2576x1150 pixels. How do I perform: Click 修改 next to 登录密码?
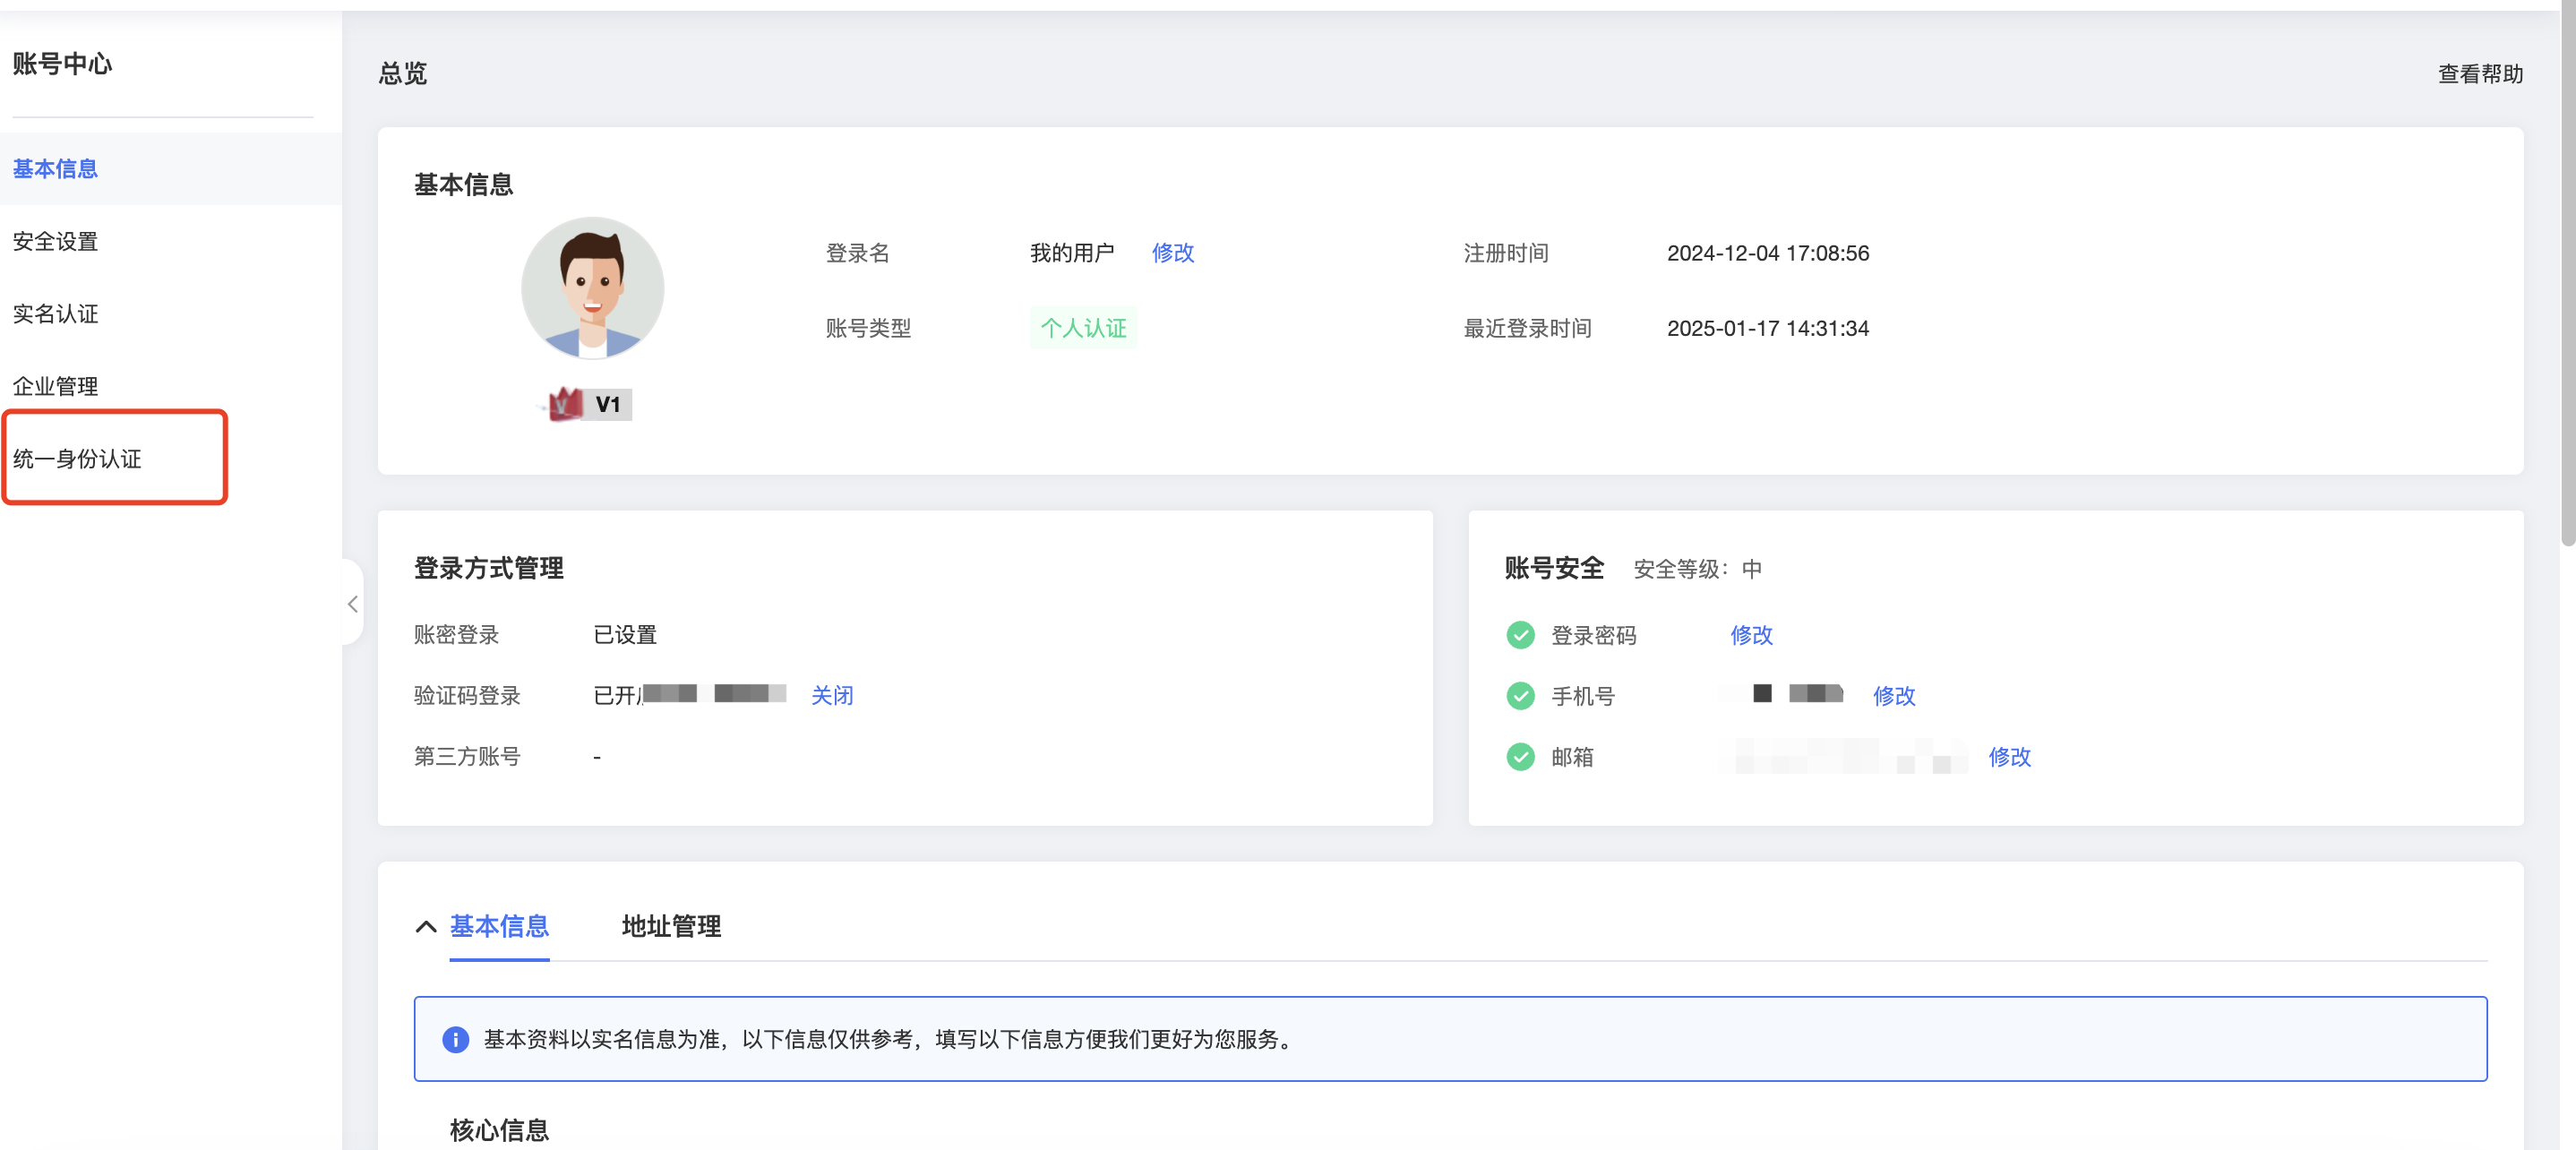tap(1751, 635)
